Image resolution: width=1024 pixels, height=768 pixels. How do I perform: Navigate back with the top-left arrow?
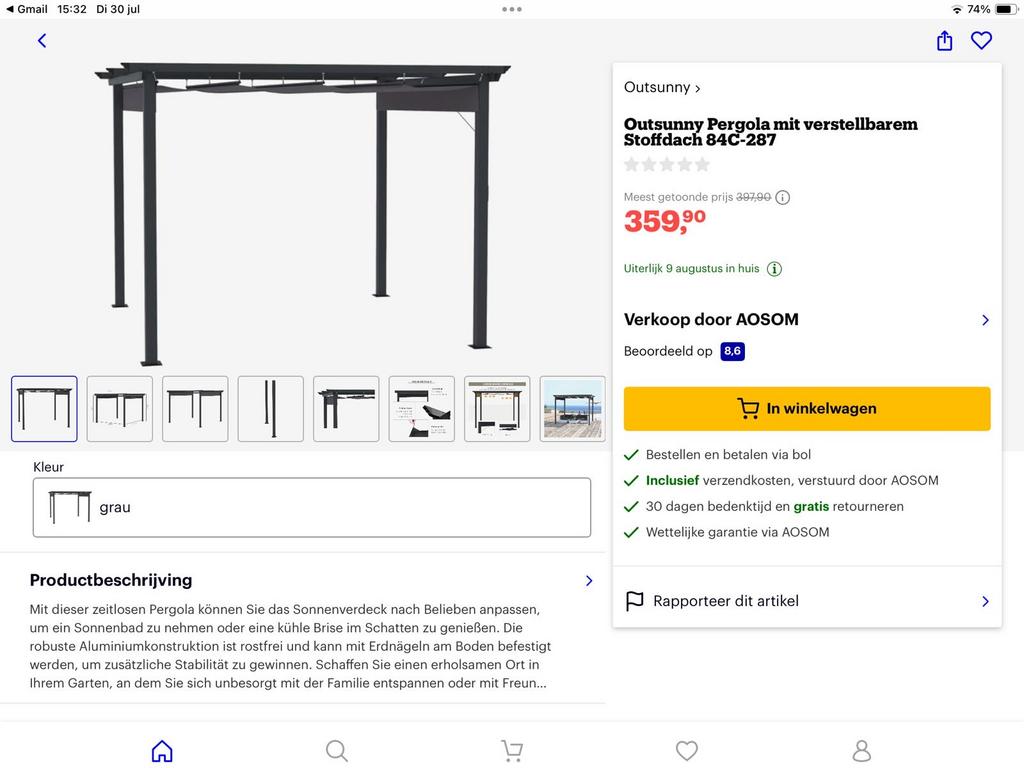[41, 40]
